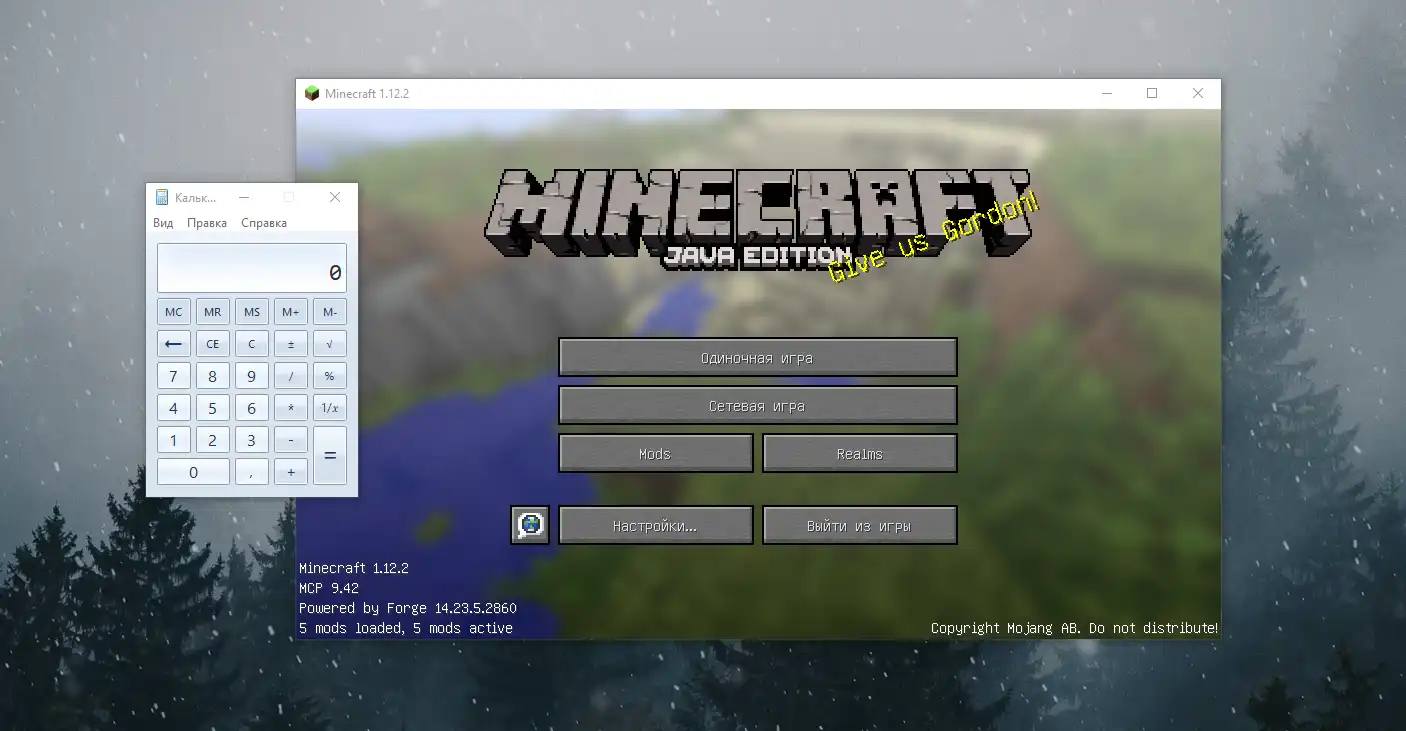1406x731 pixels.
Task: Click digit 3 on the Calculator
Action: (252, 440)
